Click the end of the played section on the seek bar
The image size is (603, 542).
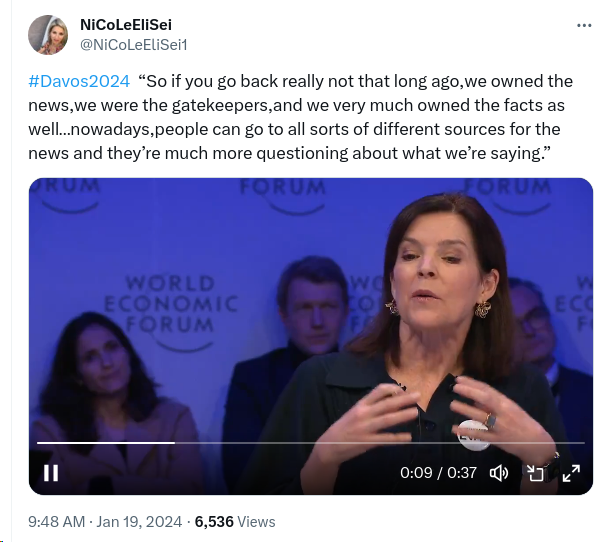pyautogui.click(x=173, y=442)
